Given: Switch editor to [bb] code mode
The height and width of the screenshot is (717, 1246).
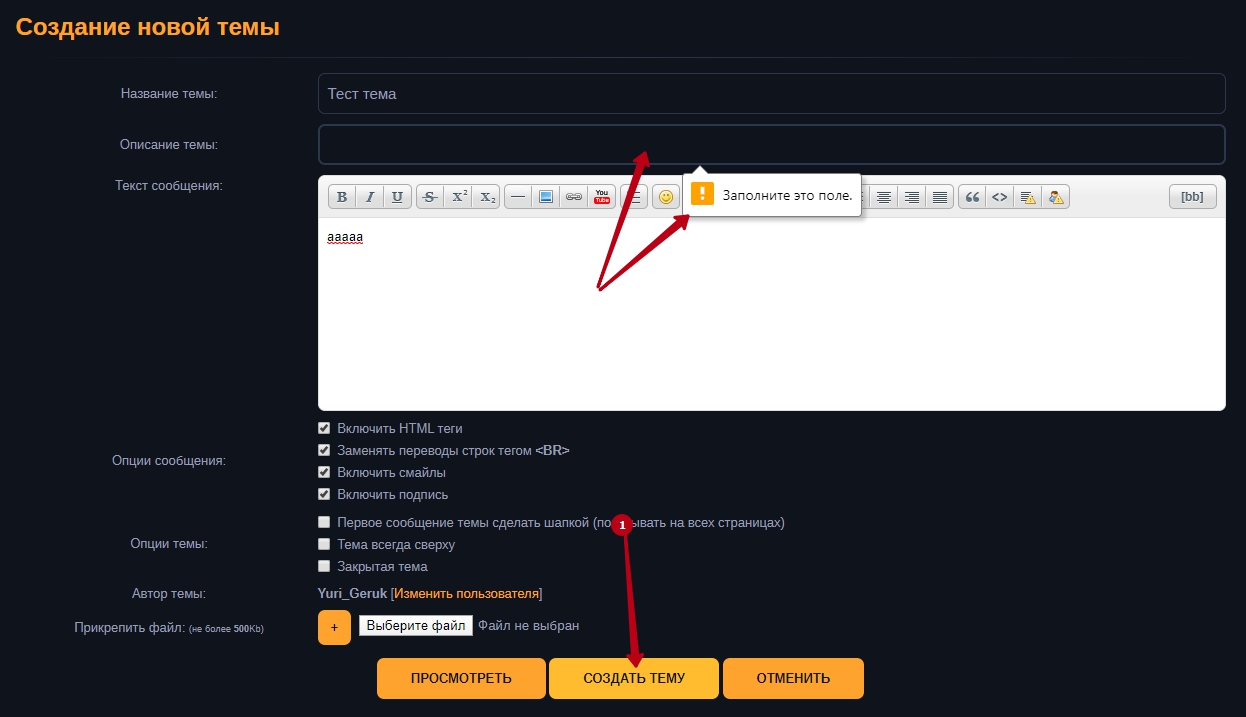Looking at the screenshot, I should click(1192, 197).
